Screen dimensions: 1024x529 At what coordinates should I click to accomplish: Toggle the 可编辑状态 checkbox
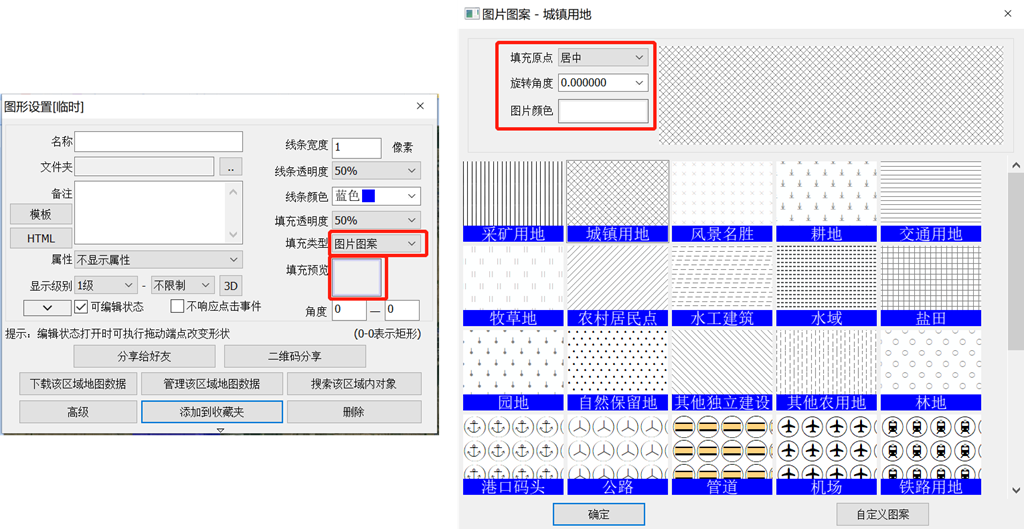coord(82,306)
